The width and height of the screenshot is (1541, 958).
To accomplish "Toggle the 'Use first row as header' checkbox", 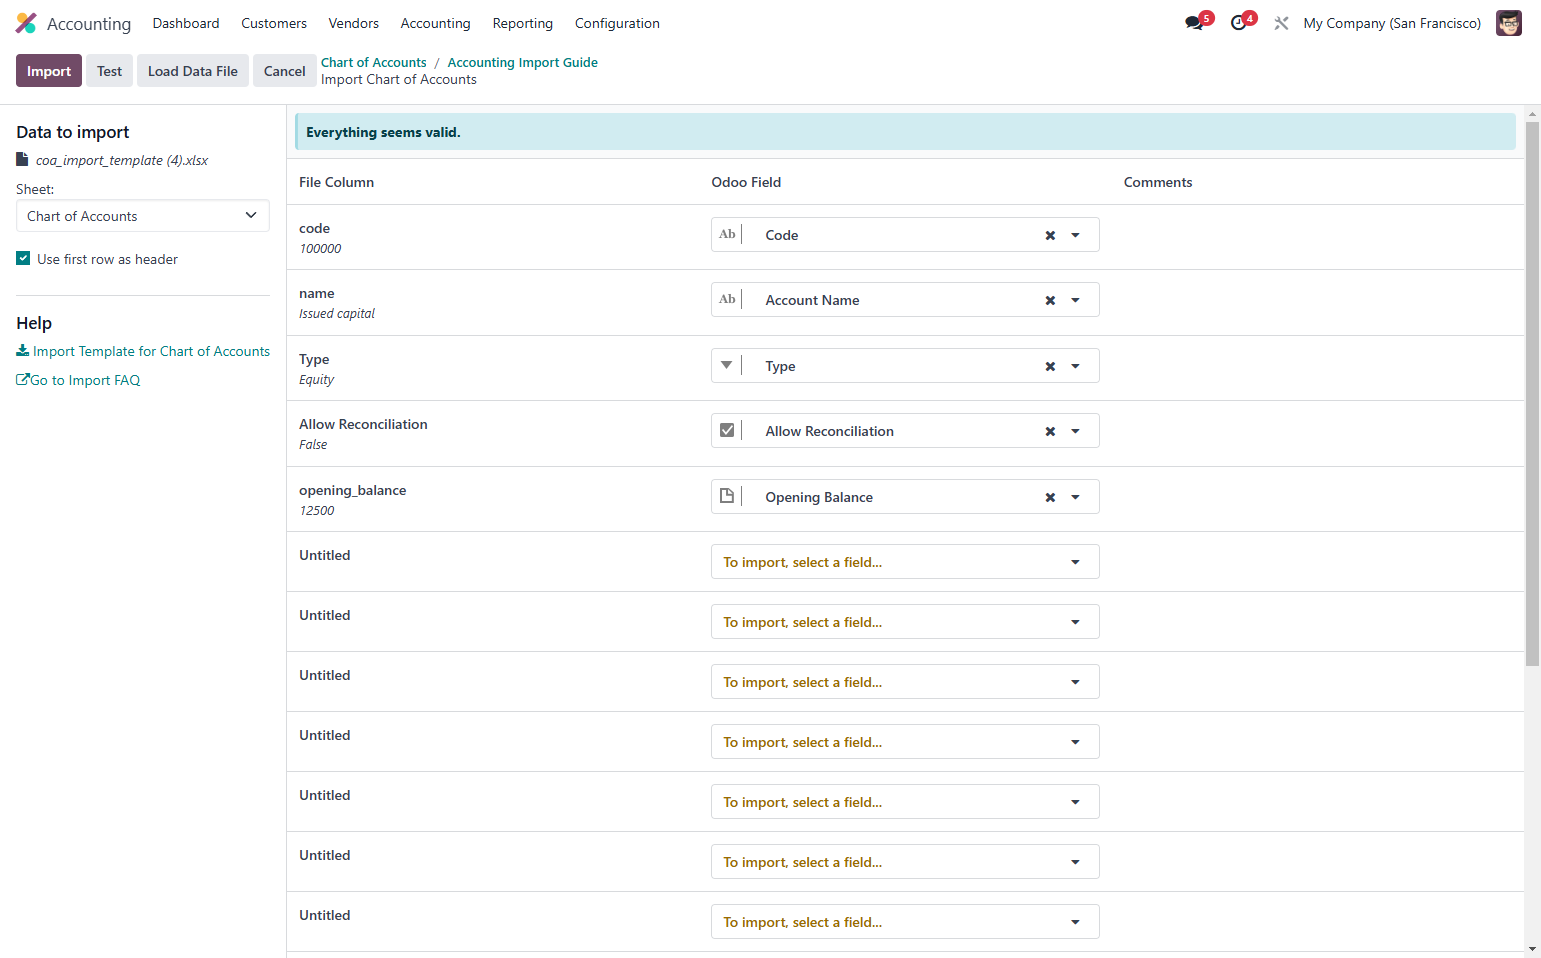I will (x=23, y=258).
